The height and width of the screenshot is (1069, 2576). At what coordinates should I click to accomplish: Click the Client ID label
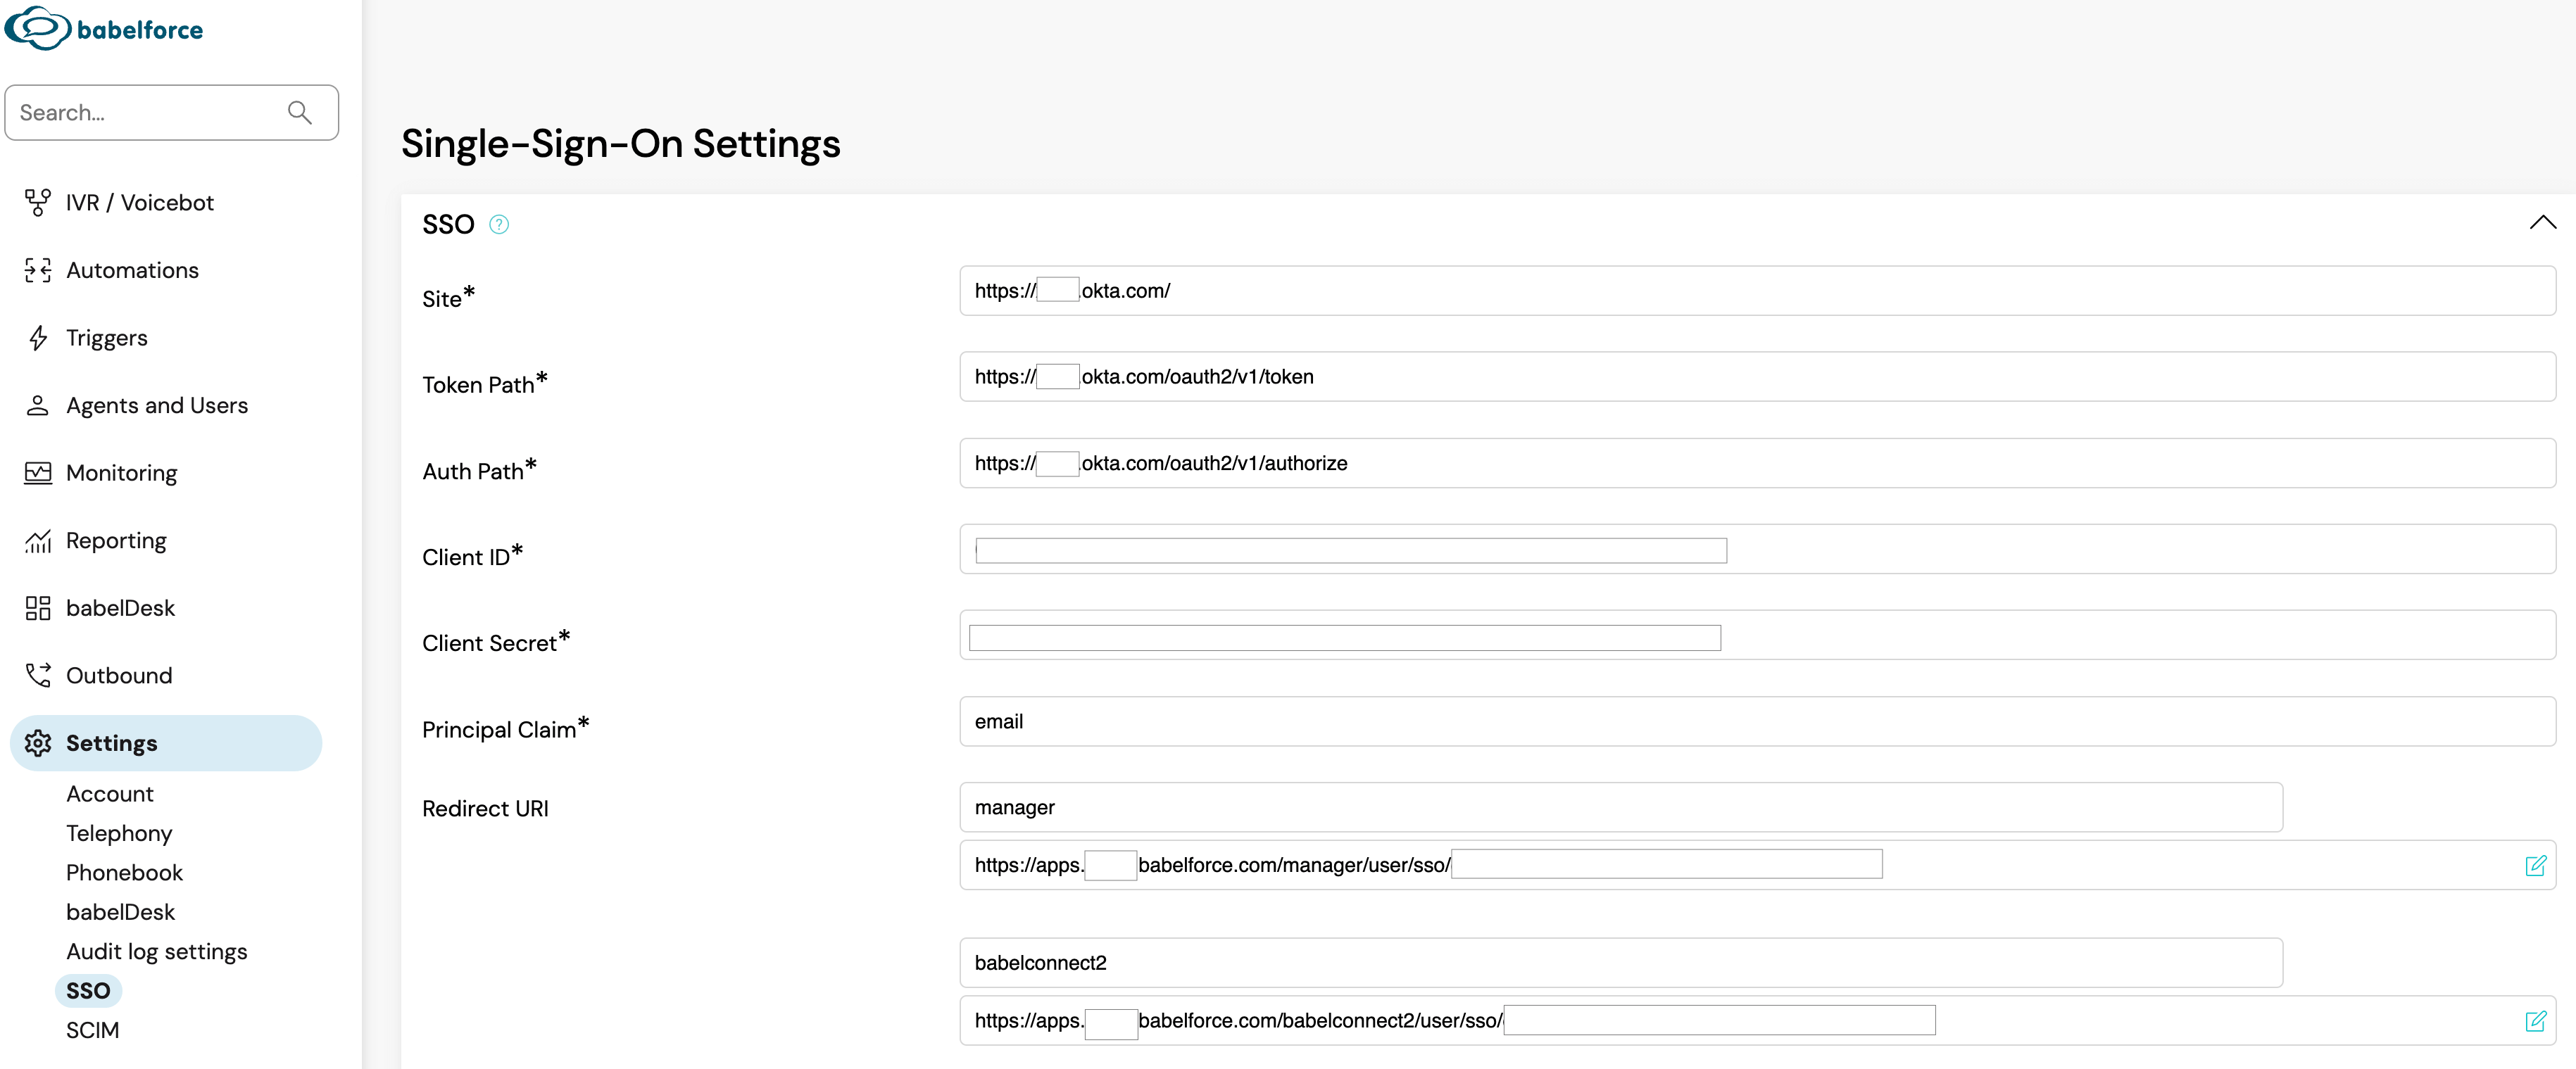(x=473, y=556)
